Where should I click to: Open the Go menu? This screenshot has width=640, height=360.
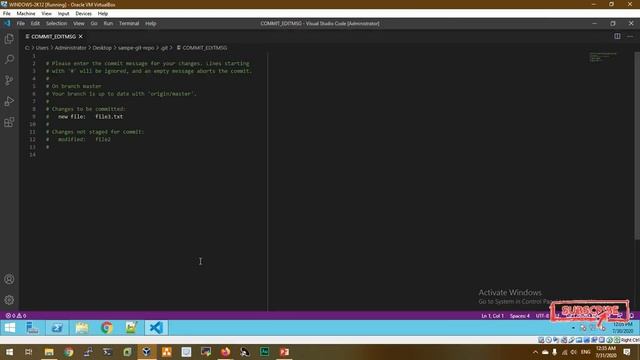94,24
